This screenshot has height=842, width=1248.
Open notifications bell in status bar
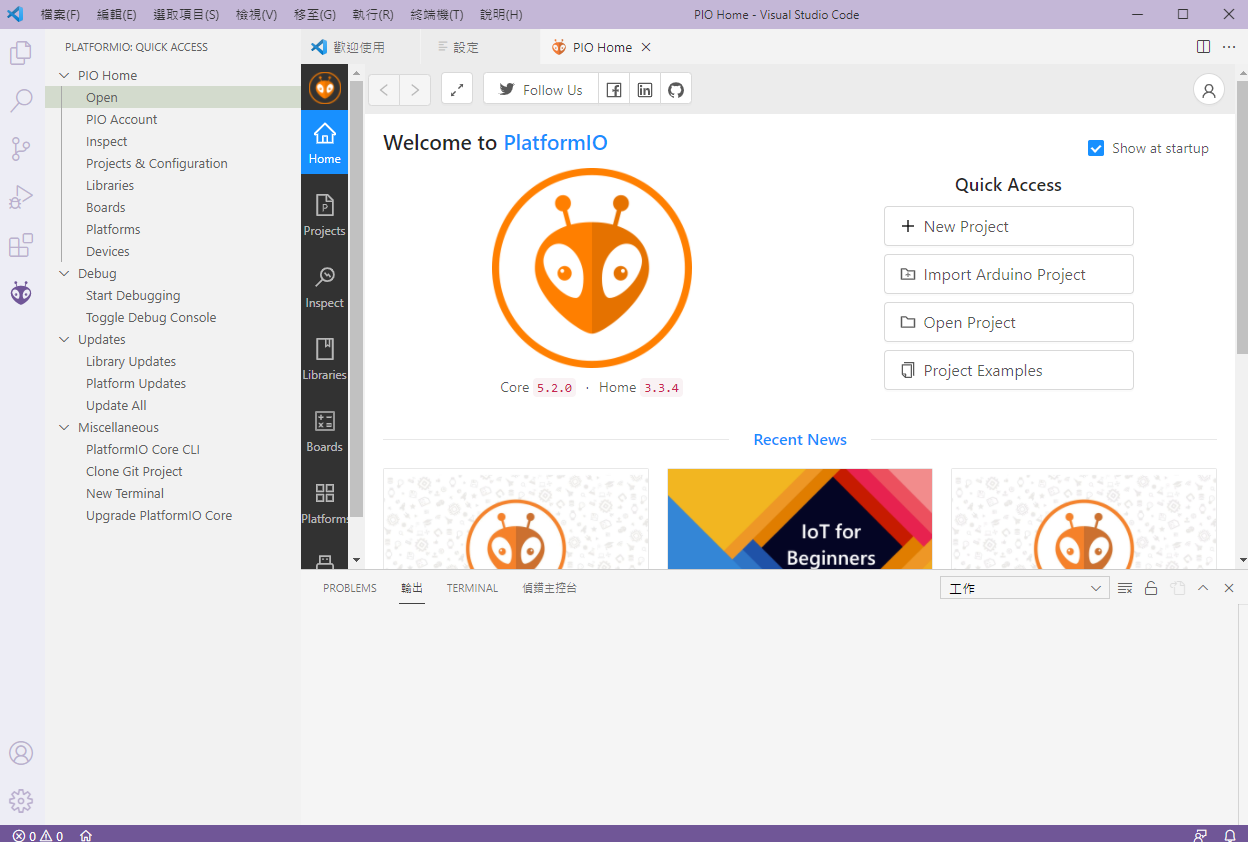coord(1229,835)
